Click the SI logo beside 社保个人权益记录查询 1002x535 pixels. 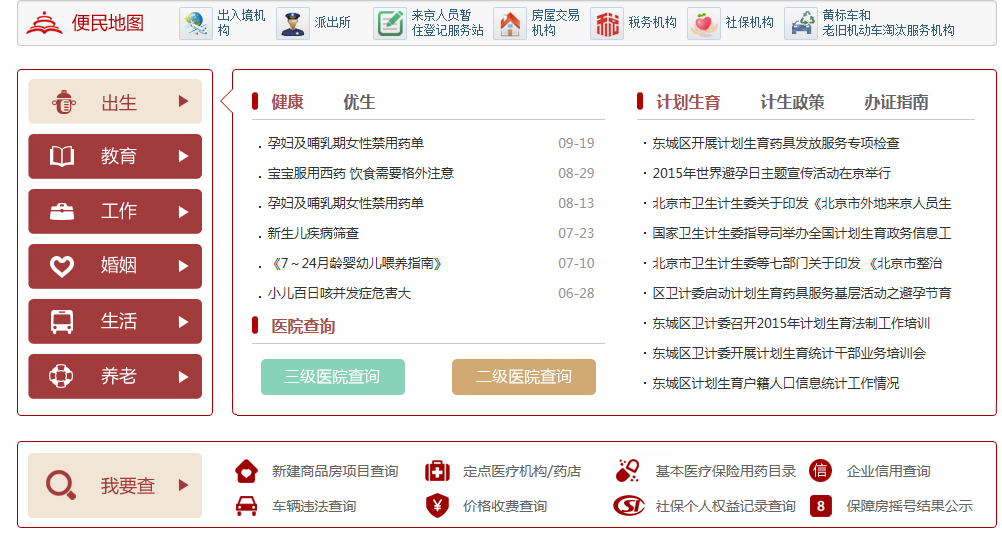coord(629,506)
